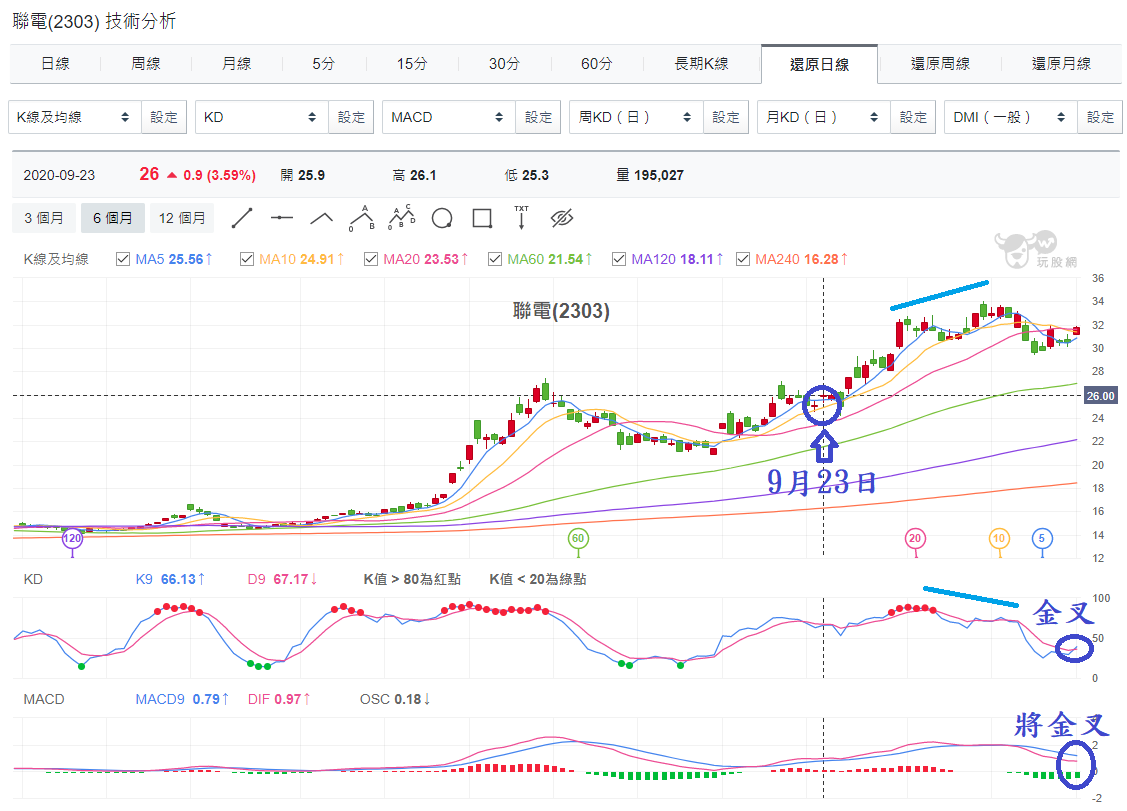The width and height of the screenshot is (1127, 811).
Task: Switch to the 5分 tab
Action: 323,64
